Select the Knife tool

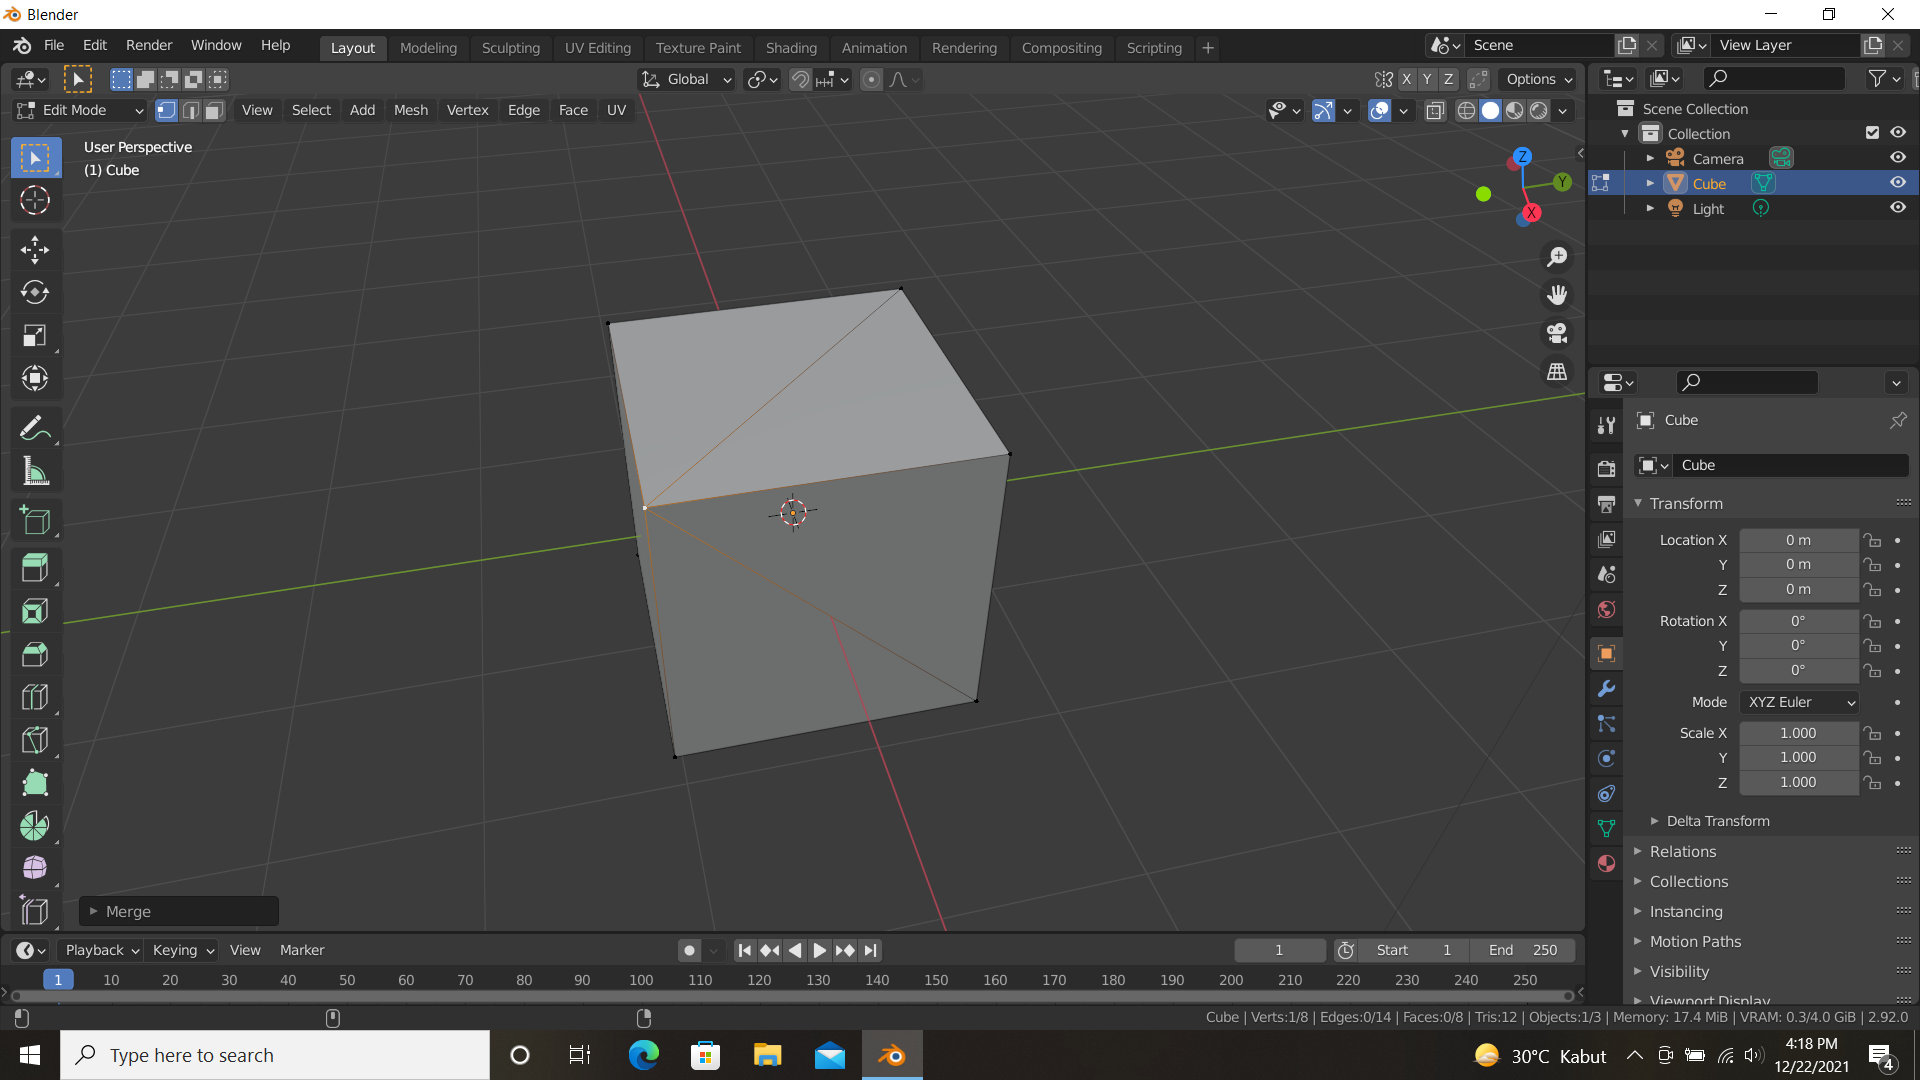pos(35,740)
